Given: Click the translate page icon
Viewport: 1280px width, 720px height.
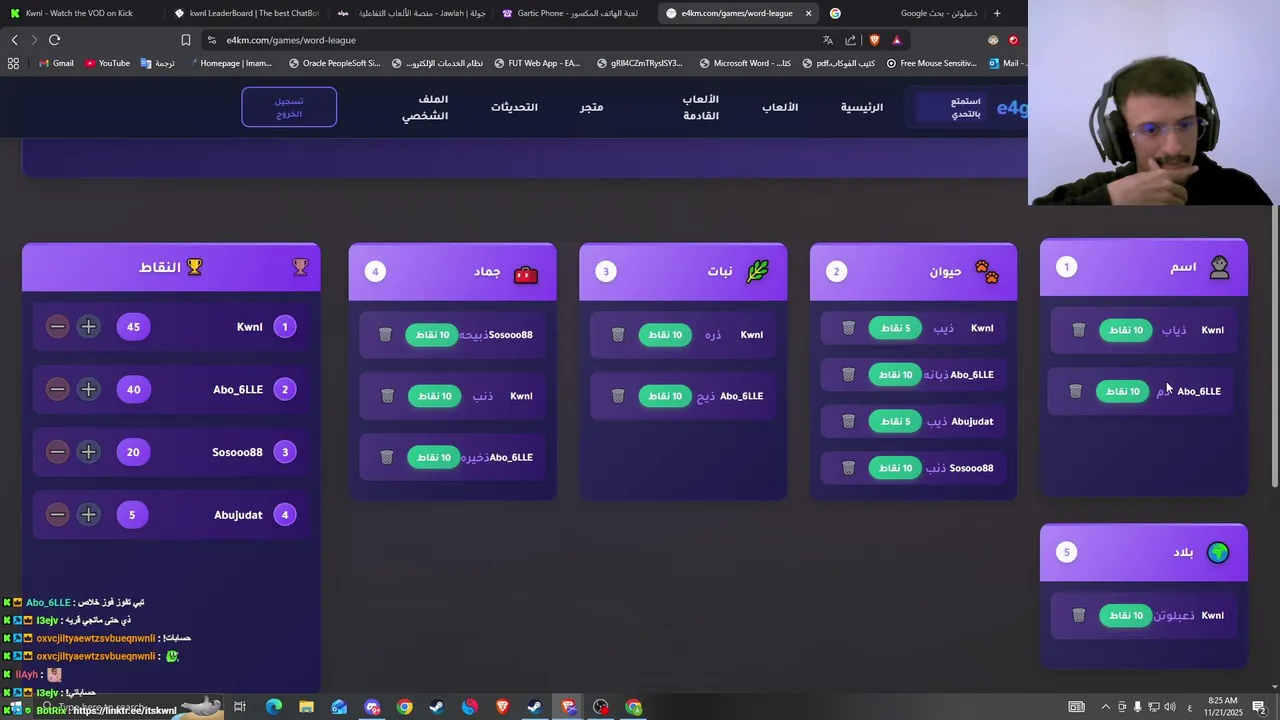Looking at the screenshot, I should click(828, 40).
